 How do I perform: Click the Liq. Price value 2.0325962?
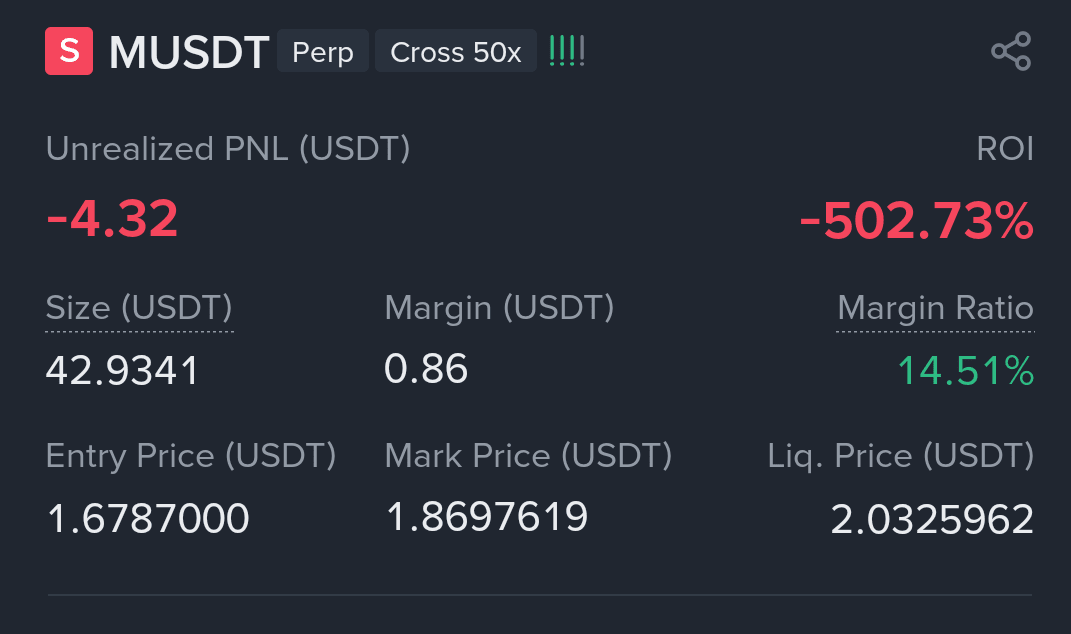click(x=932, y=520)
